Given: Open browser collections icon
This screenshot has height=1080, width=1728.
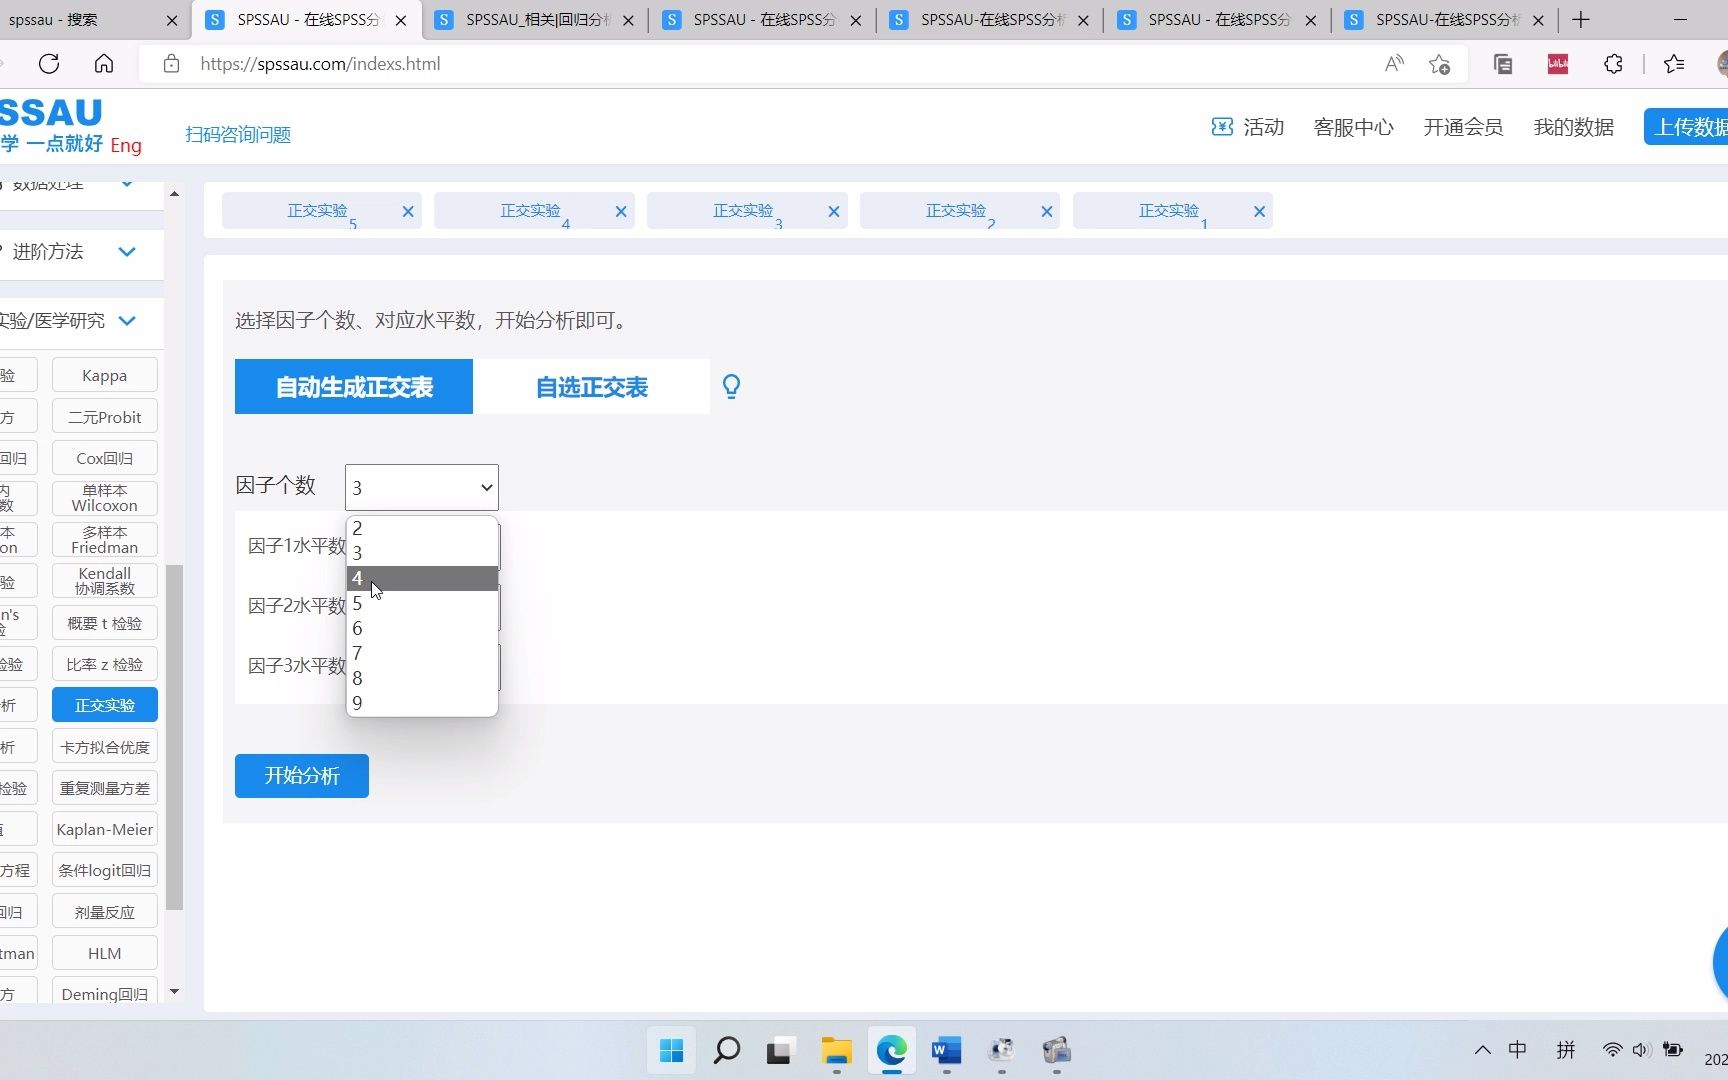Looking at the screenshot, I should [1503, 64].
